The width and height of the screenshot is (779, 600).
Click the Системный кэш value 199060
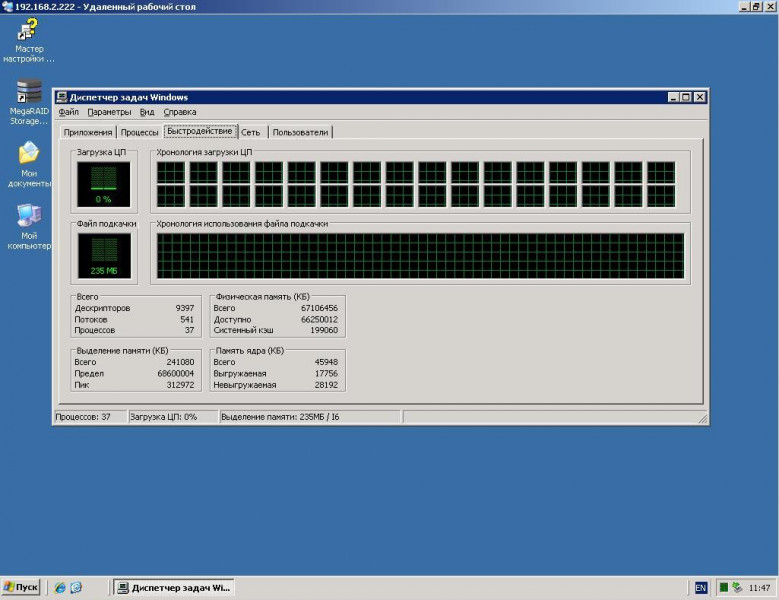[x=324, y=330]
